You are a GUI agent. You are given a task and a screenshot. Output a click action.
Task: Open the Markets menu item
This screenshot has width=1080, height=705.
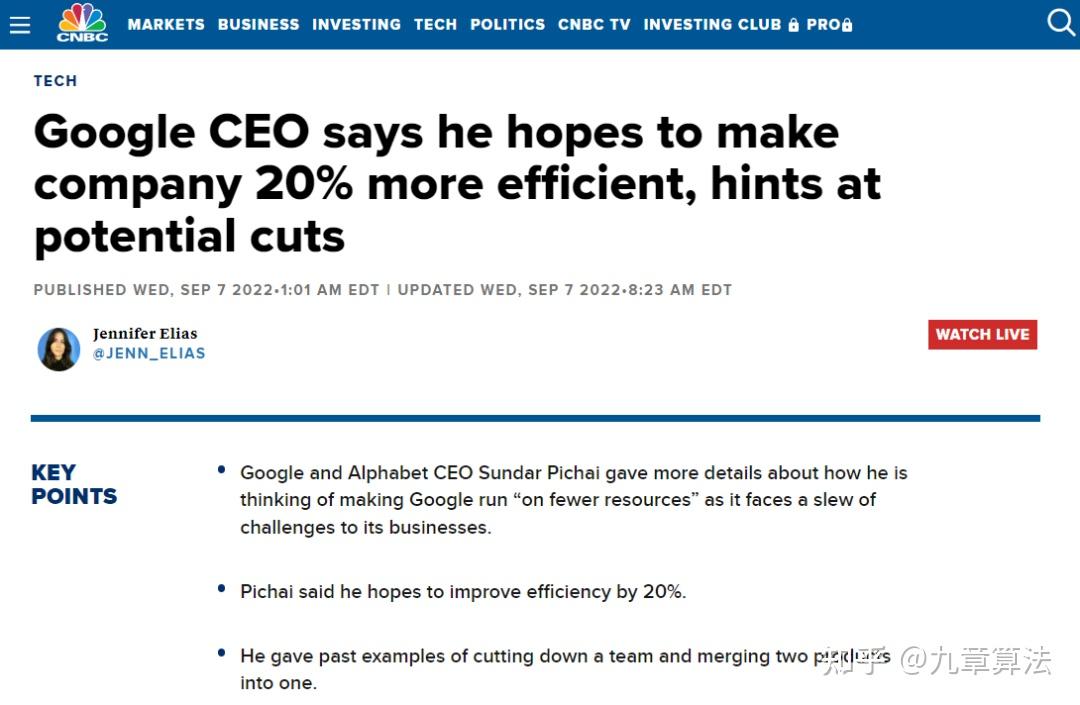pyautogui.click(x=166, y=25)
